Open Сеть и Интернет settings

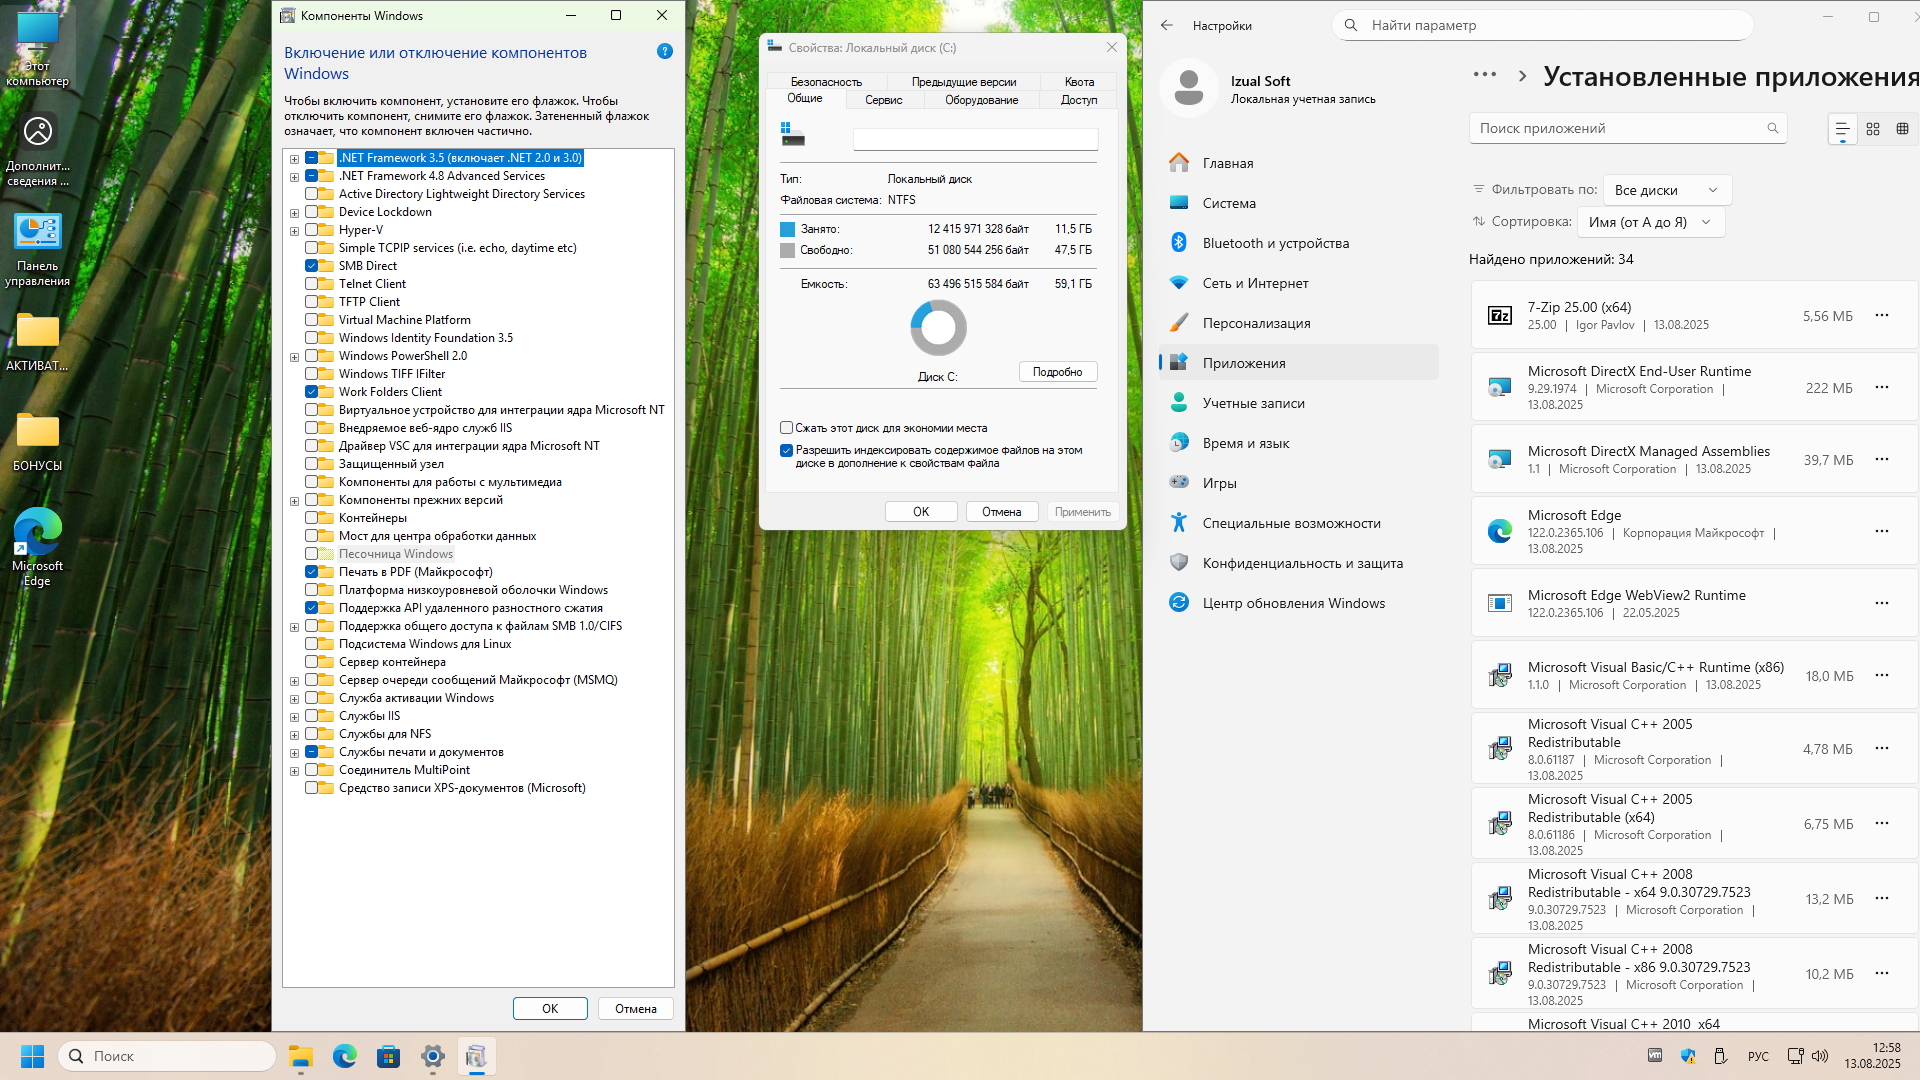(x=1298, y=283)
